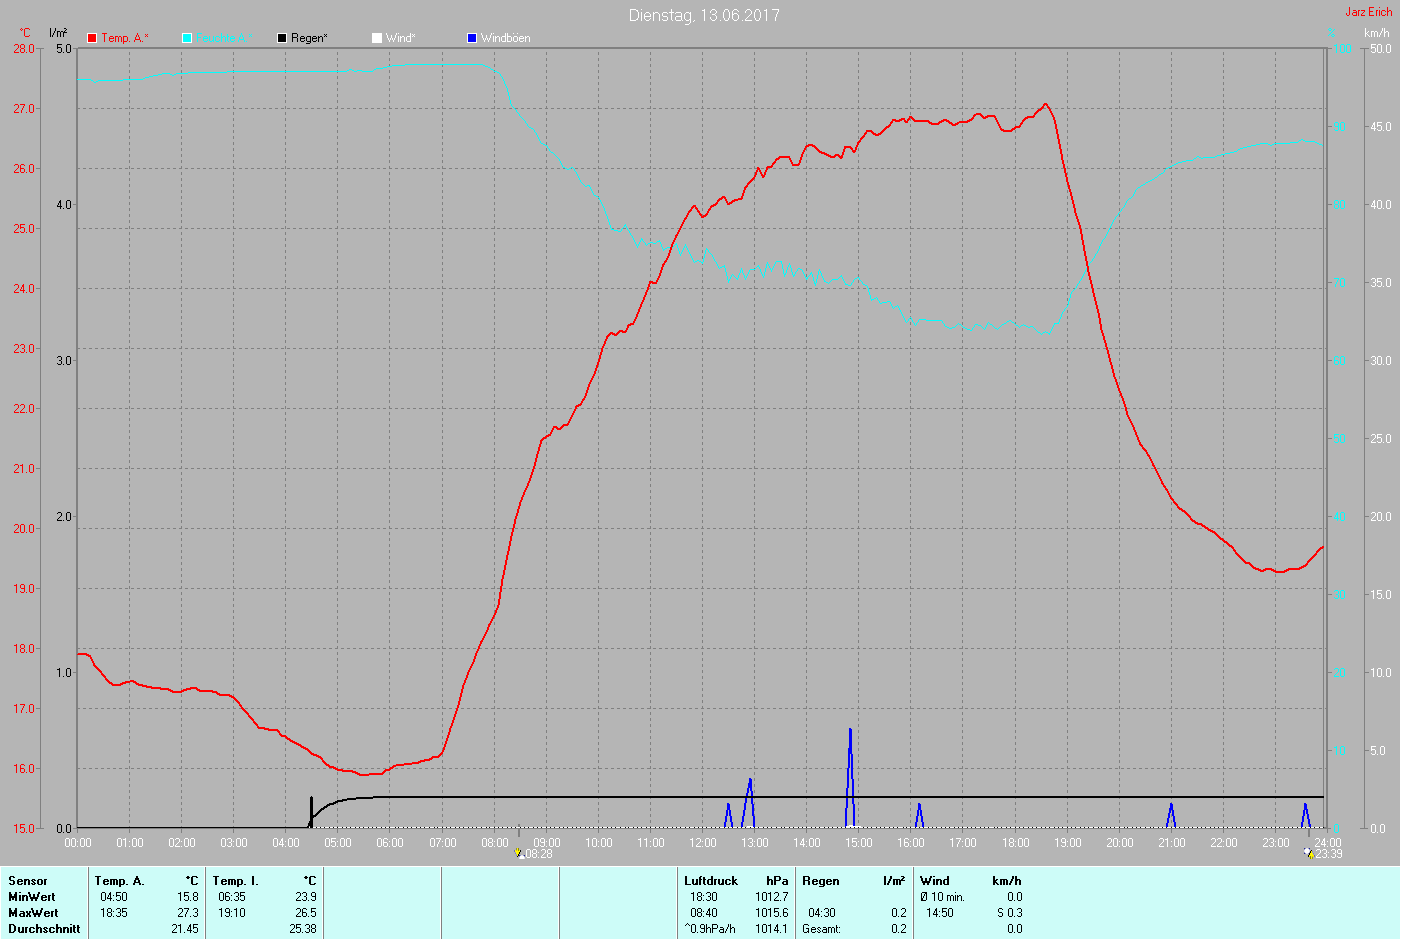Click the white Wind legend square
Screen dimensions: 1404x939
pyautogui.click(x=377, y=38)
